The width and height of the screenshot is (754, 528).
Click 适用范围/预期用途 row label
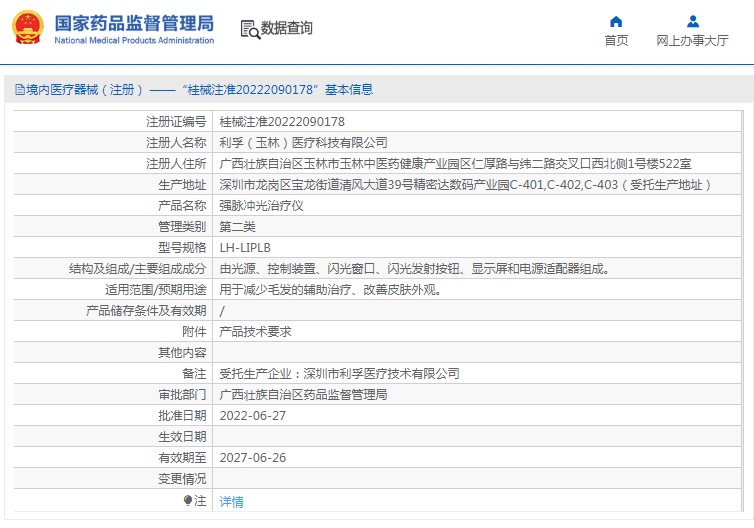tap(156, 290)
